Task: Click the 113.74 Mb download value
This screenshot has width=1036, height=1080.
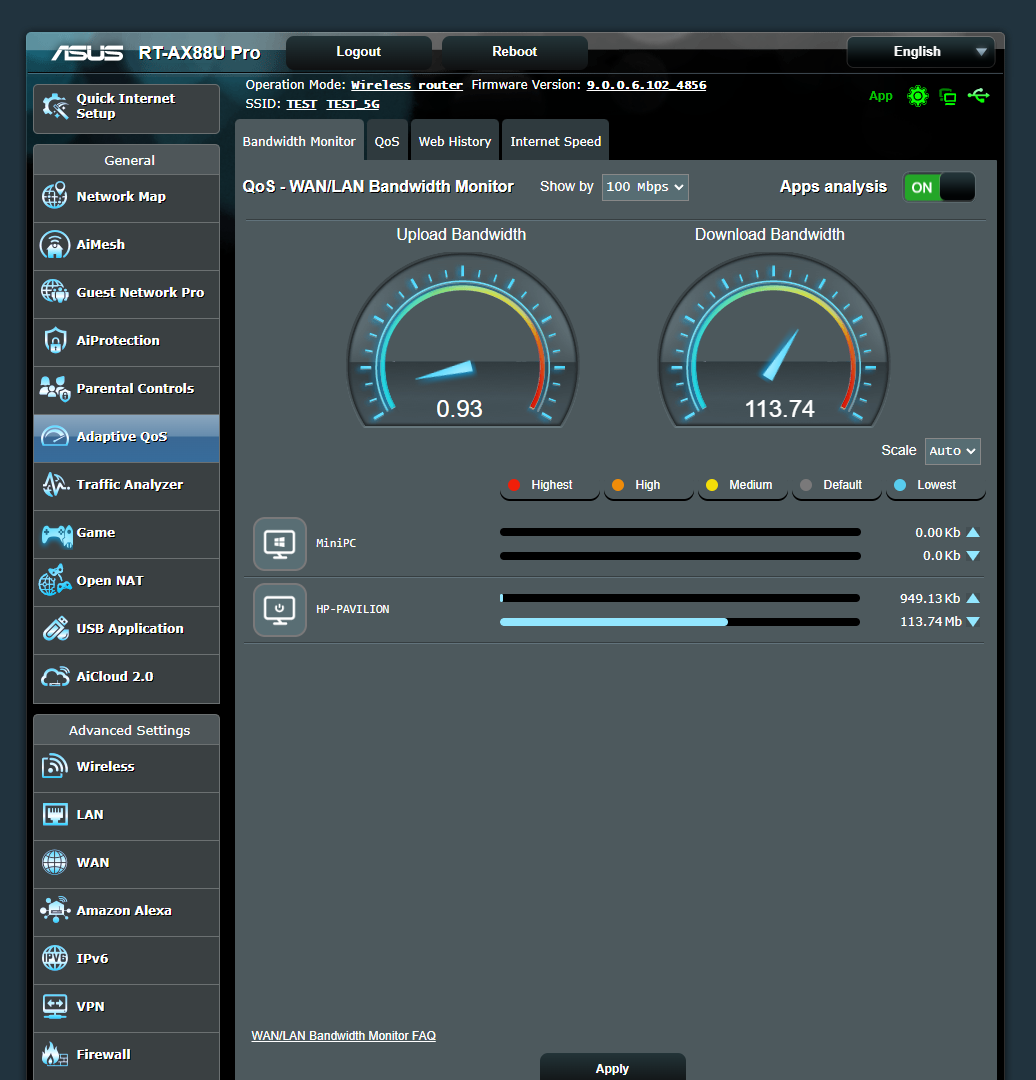Action: click(931, 622)
